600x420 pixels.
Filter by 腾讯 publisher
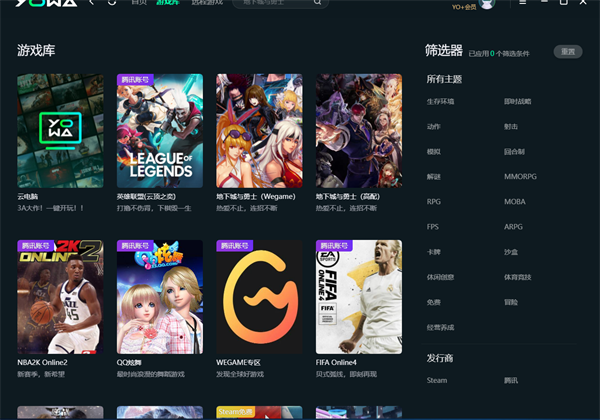click(x=511, y=380)
